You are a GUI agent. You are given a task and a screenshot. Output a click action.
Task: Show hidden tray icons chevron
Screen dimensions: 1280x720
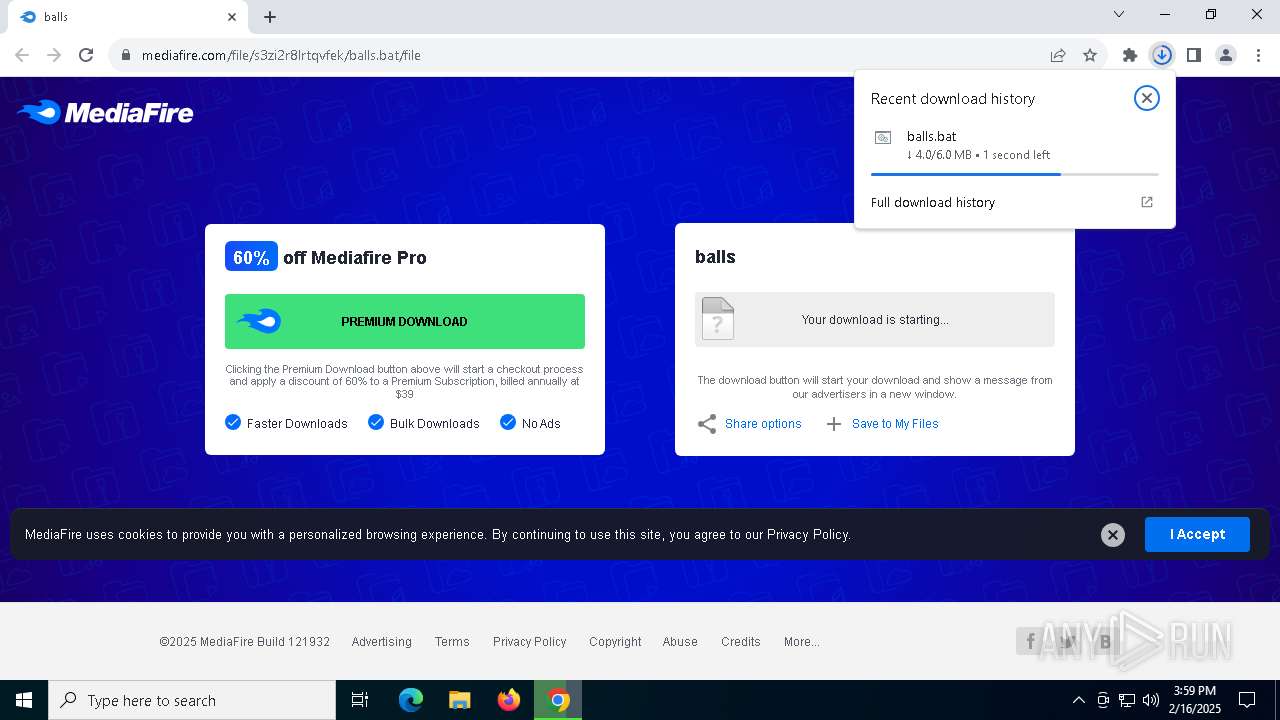point(1078,700)
